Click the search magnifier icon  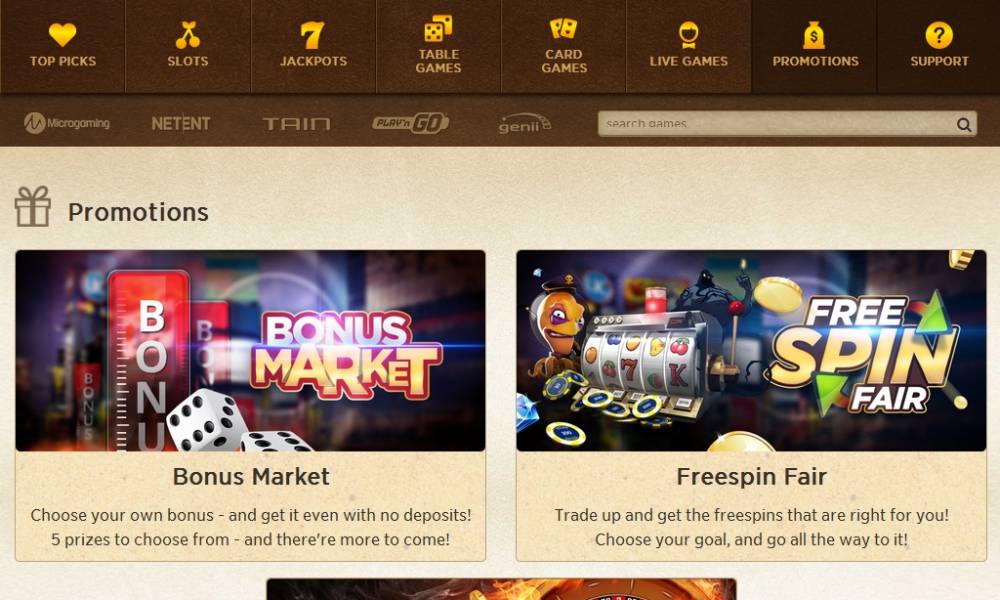[964, 124]
